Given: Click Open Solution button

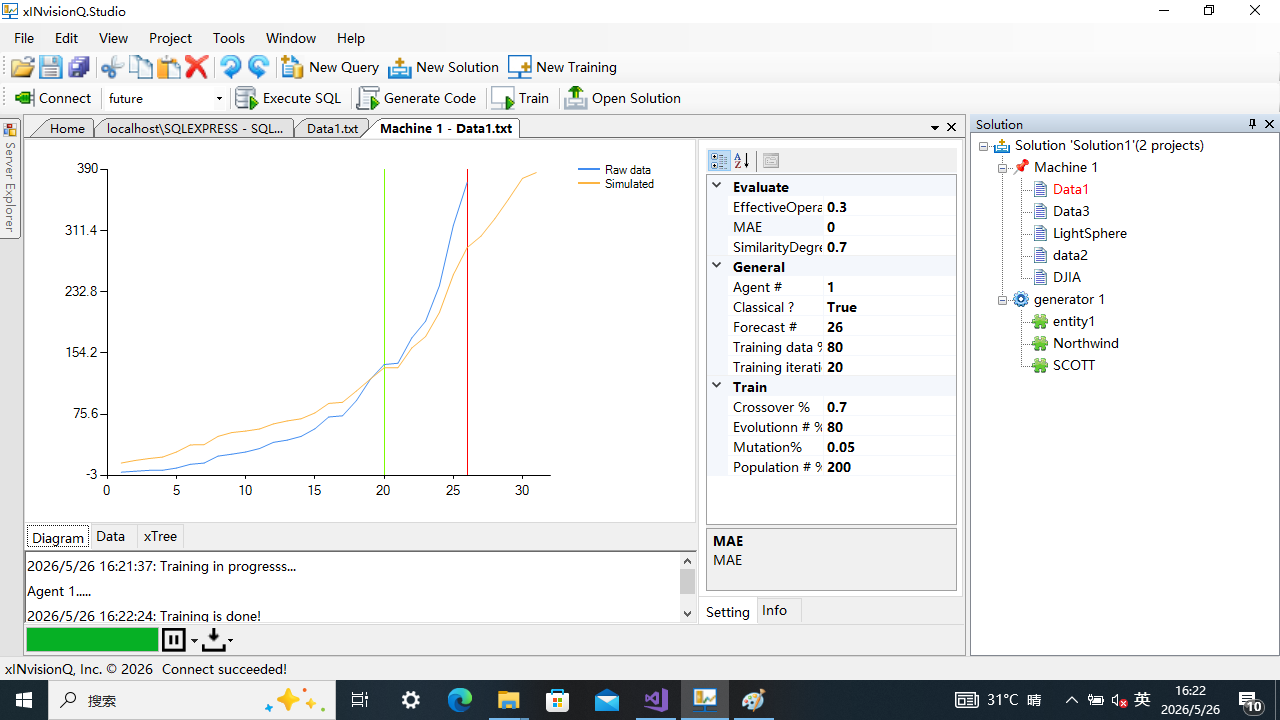Looking at the screenshot, I should click(x=622, y=98).
